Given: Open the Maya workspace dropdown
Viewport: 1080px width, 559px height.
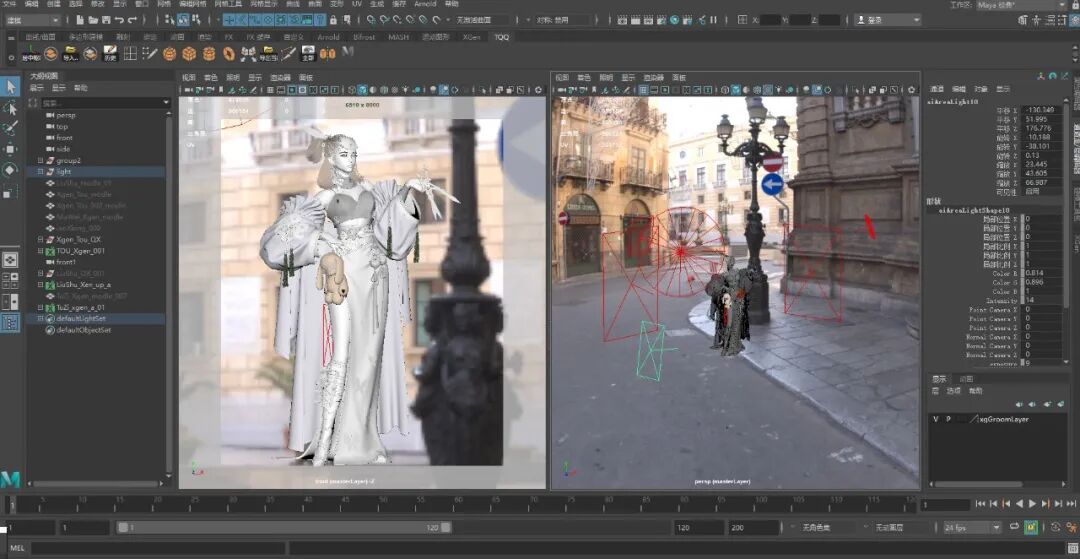Looking at the screenshot, I should 1020,5.
